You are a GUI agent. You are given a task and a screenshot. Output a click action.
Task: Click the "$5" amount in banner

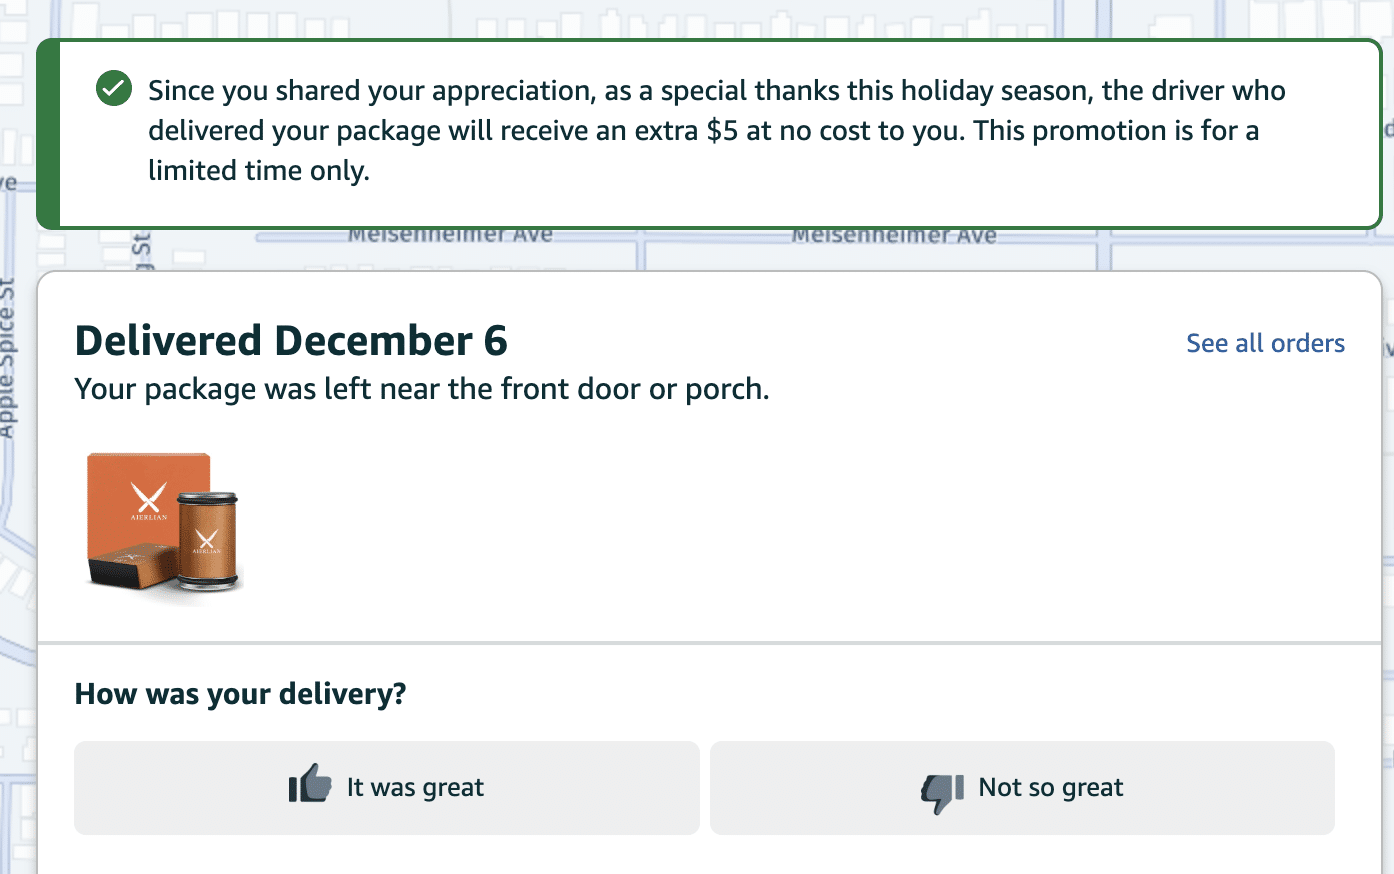pyautogui.click(x=721, y=131)
